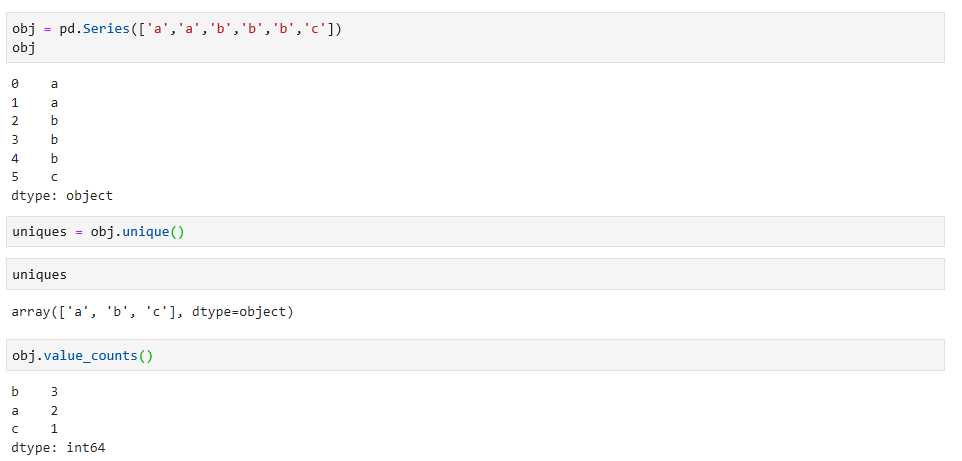The height and width of the screenshot is (461, 962).
Task: Click the b 3 row in counts output
Action: (34, 391)
